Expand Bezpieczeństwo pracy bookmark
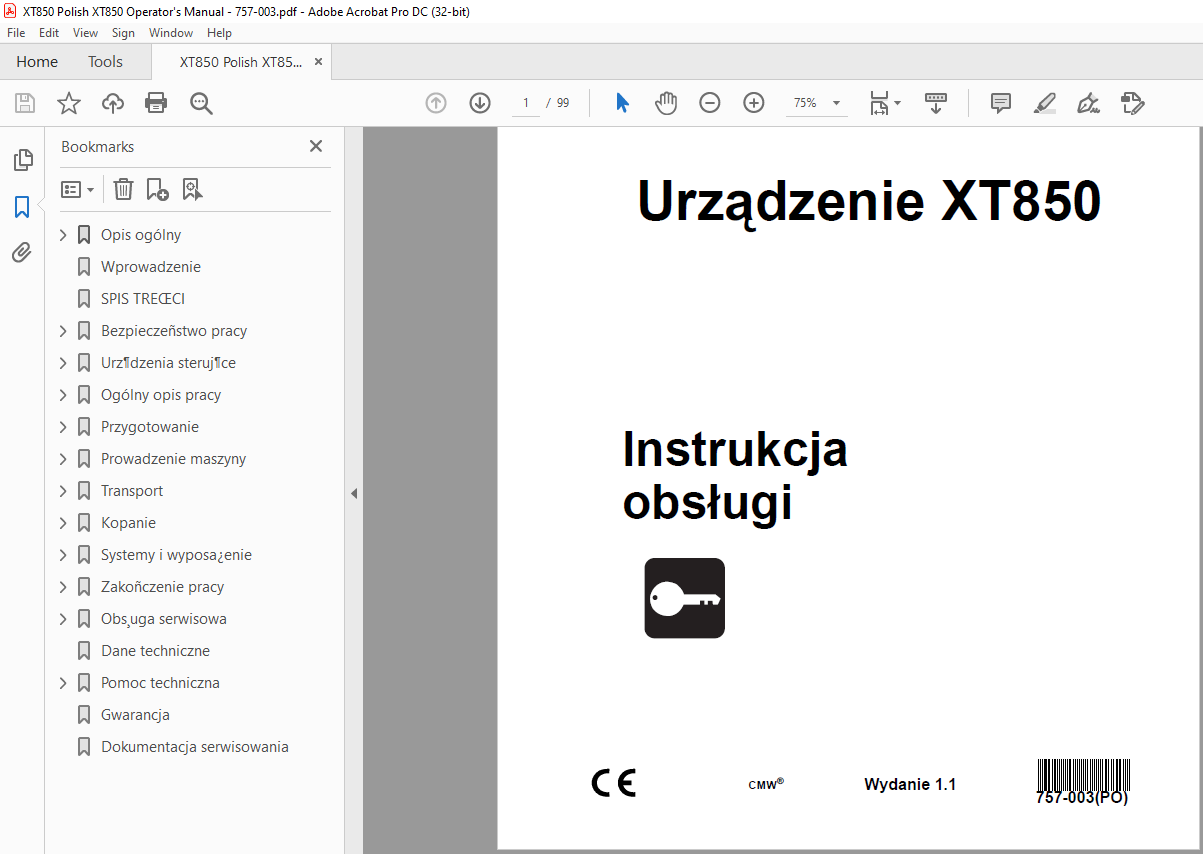1203x854 pixels. [63, 331]
